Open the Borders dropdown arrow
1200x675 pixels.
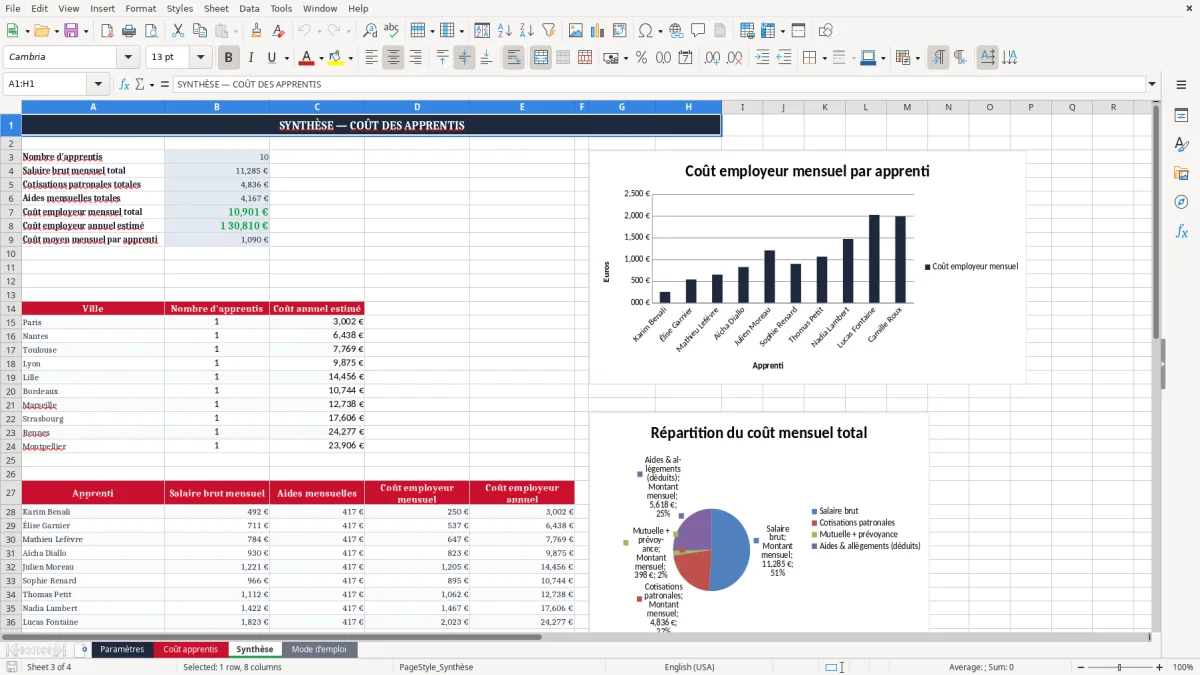click(824, 58)
